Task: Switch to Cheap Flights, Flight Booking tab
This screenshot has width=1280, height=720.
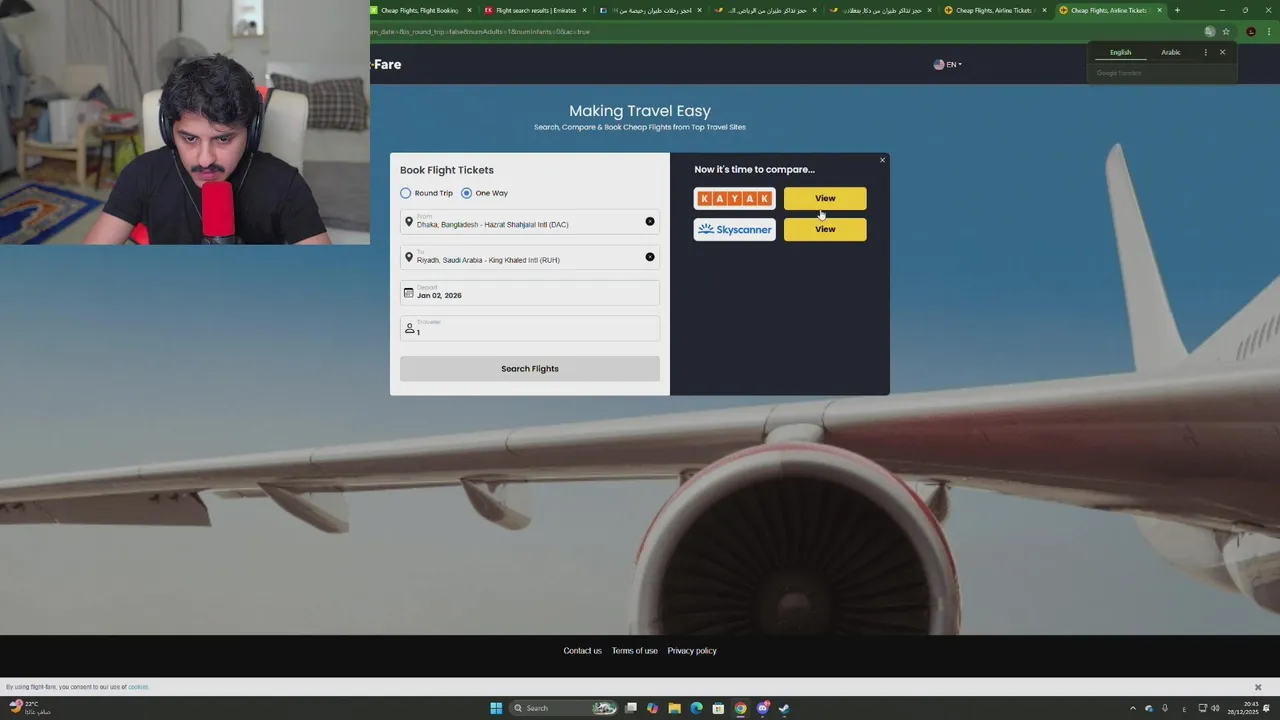Action: coord(419,10)
